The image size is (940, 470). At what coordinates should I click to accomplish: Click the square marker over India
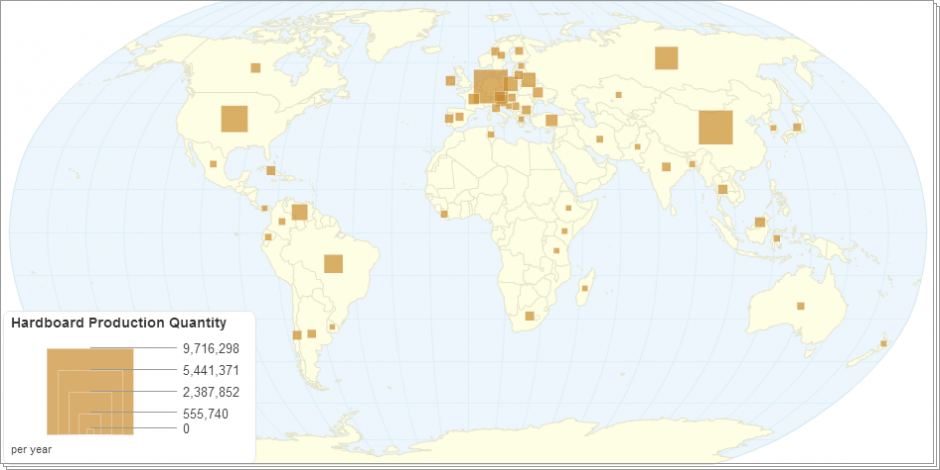(666, 167)
